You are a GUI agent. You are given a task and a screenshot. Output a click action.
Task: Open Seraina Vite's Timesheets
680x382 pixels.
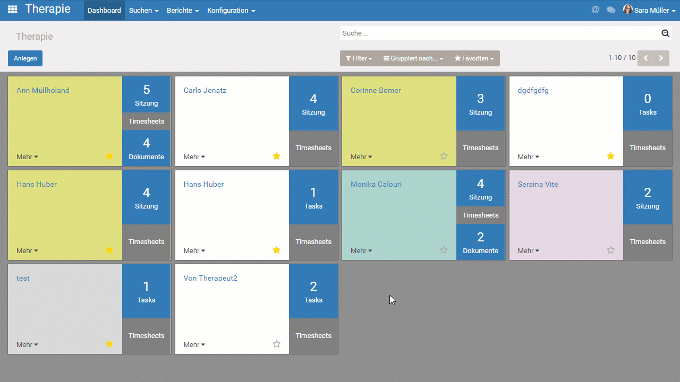pyautogui.click(x=647, y=242)
